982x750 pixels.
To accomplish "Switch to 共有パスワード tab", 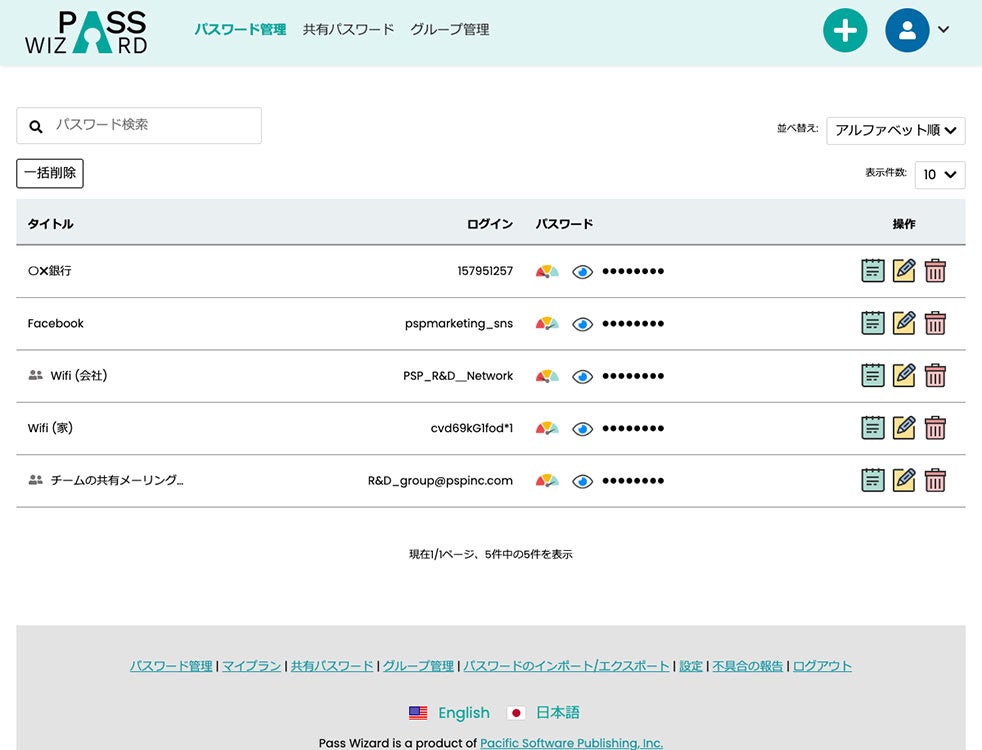I will (x=348, y=30).
